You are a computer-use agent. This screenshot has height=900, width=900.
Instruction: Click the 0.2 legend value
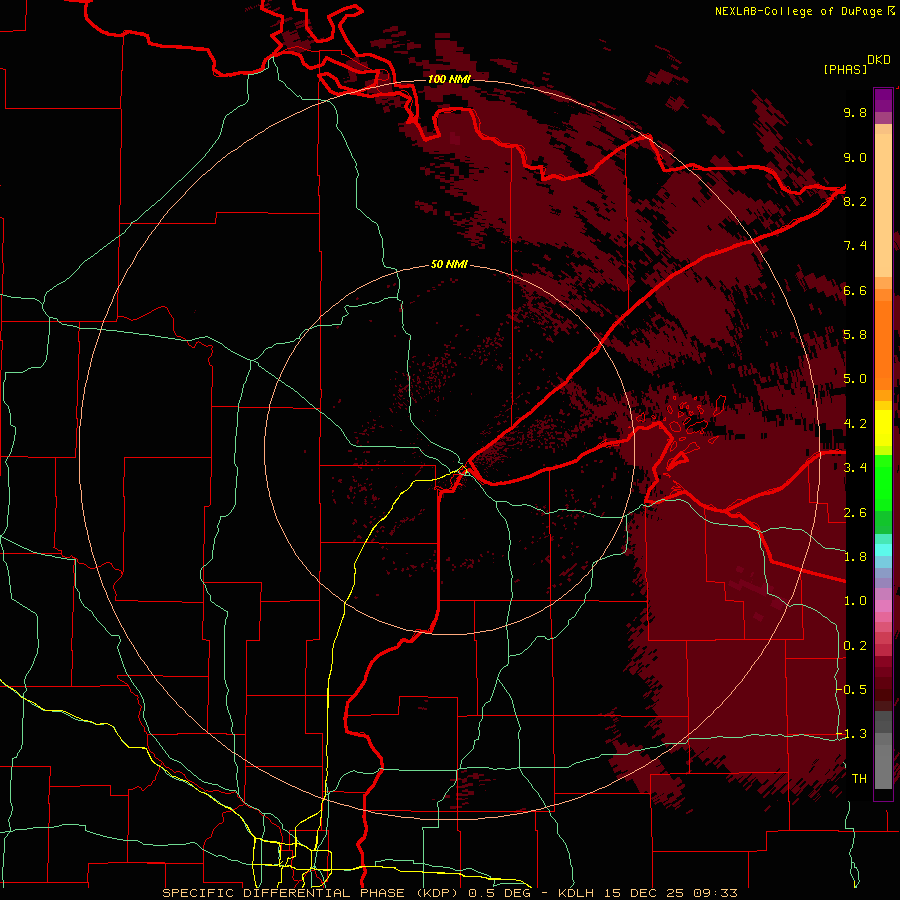tap(855, 646)
